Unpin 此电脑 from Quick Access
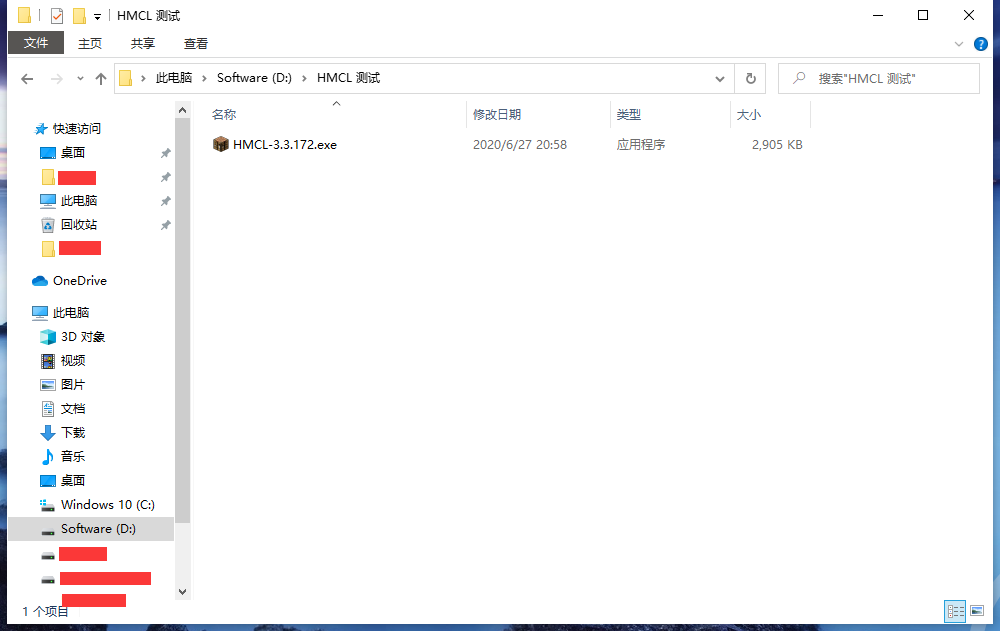 [166, 200]
